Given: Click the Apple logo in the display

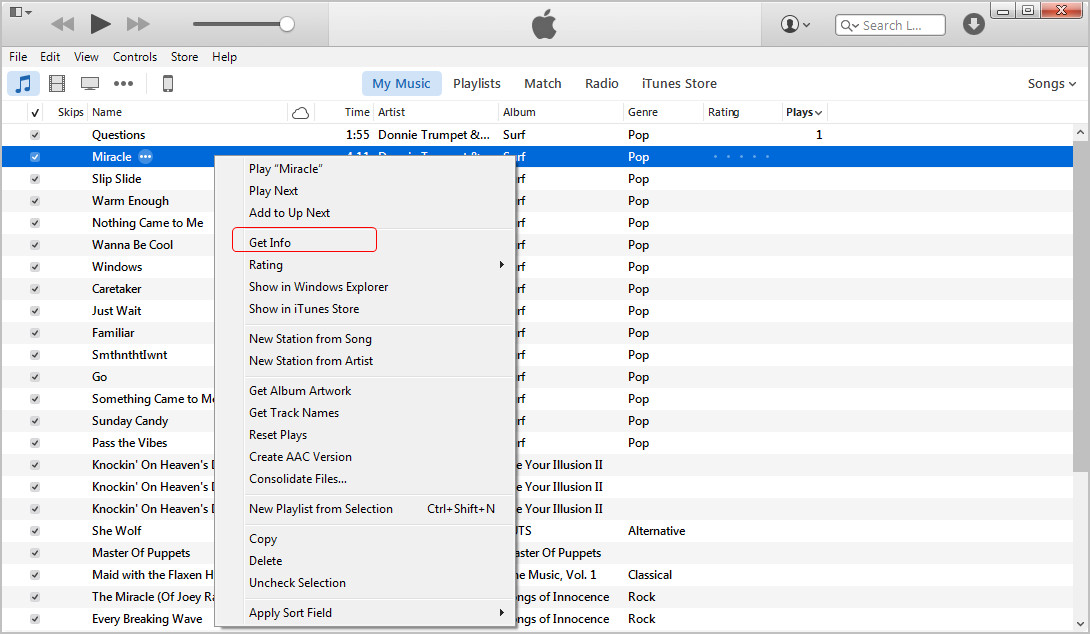Looking at the screenshot, I should [x=544, y=24].
